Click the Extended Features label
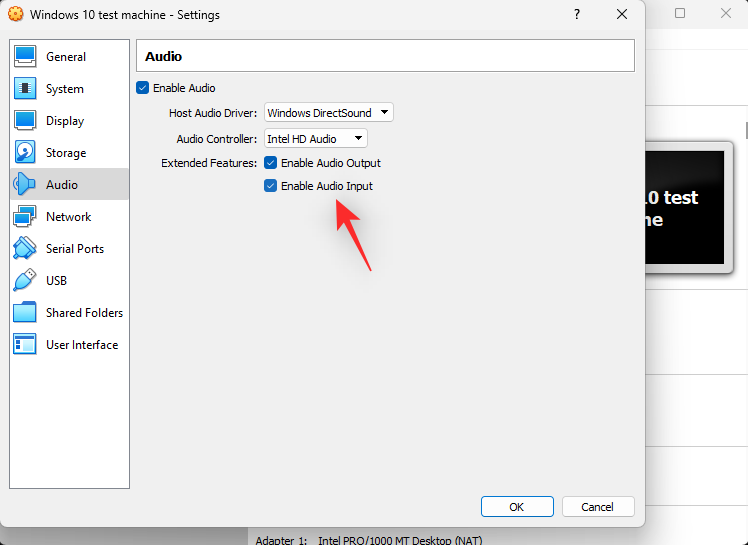Image resolution: width=748 pixels, height=545 pixels. [209, 163]
